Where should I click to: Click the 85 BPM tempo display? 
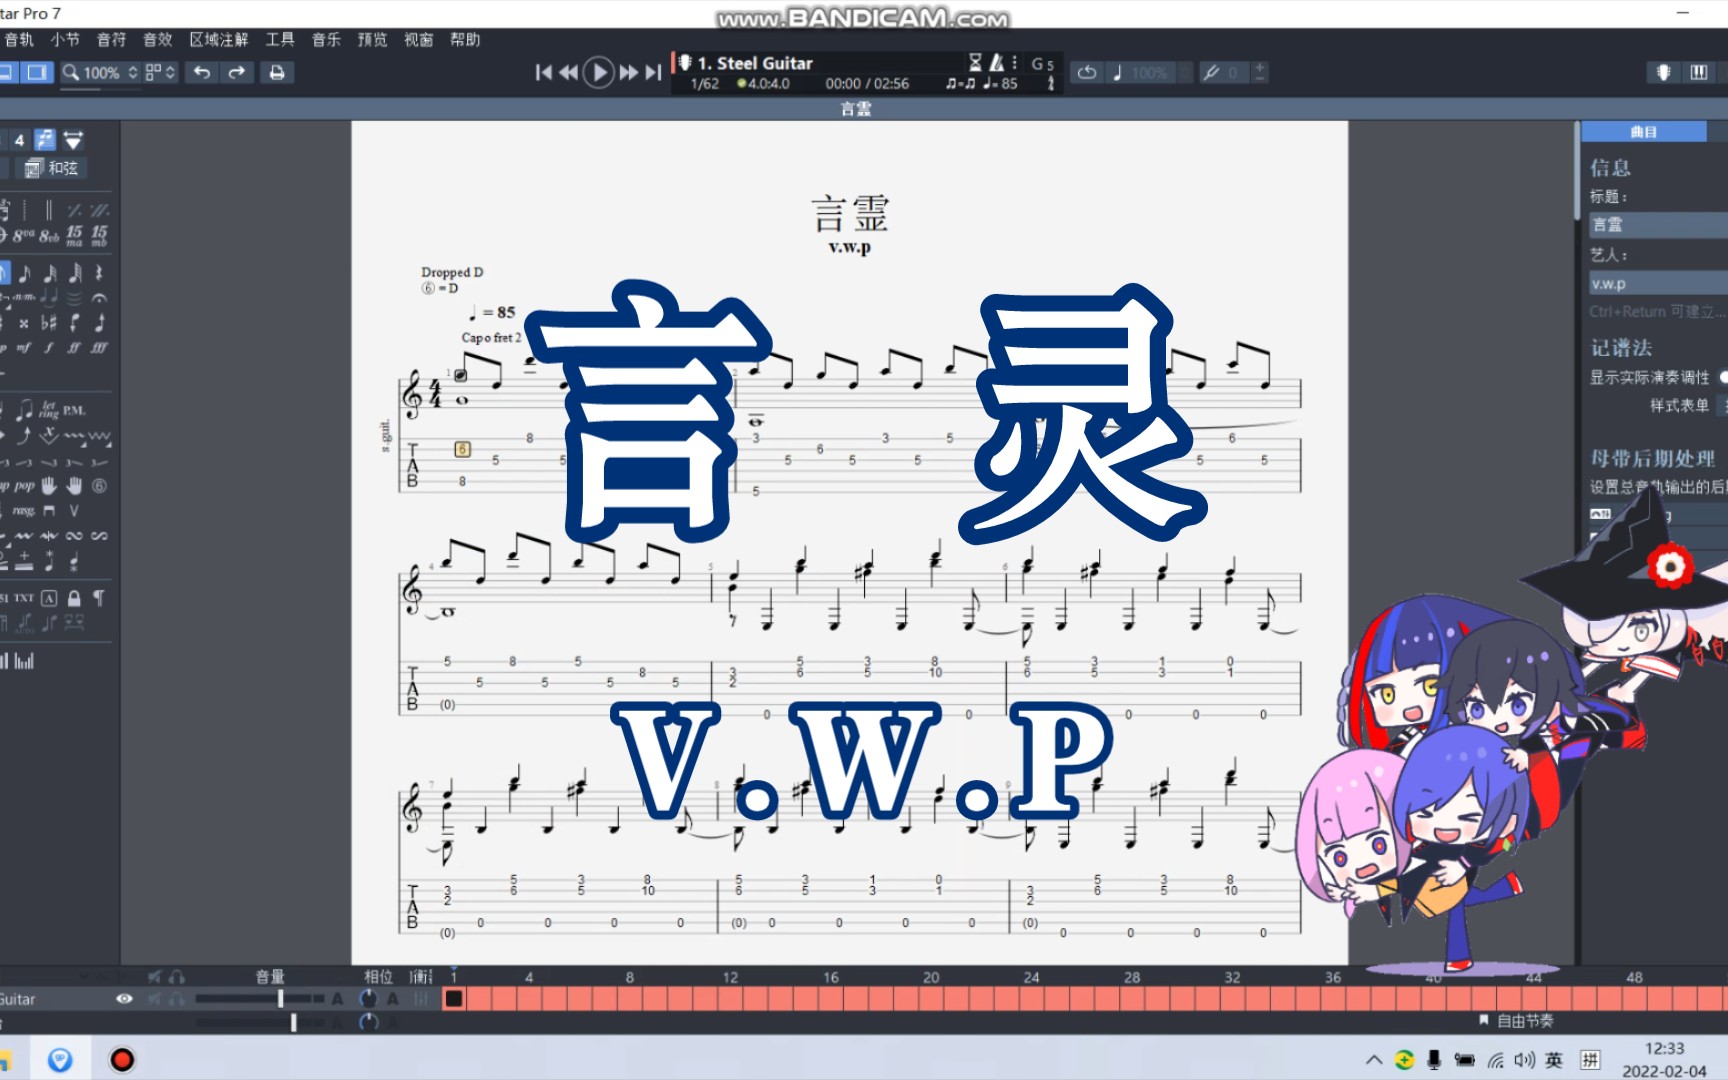click(1000, 84)
